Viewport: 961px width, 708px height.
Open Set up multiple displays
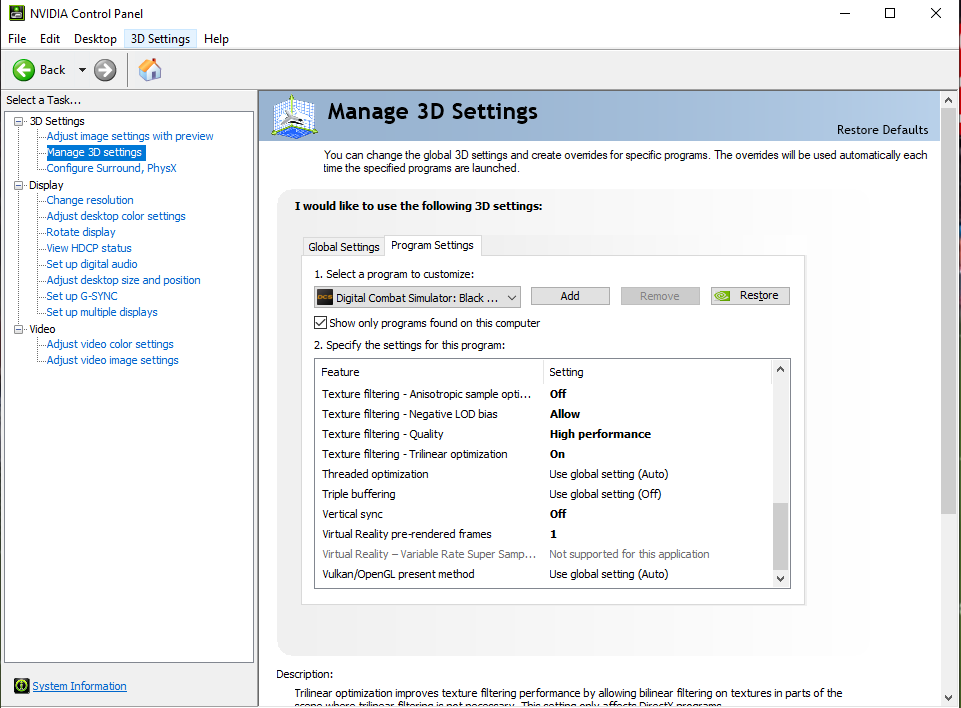102,311
